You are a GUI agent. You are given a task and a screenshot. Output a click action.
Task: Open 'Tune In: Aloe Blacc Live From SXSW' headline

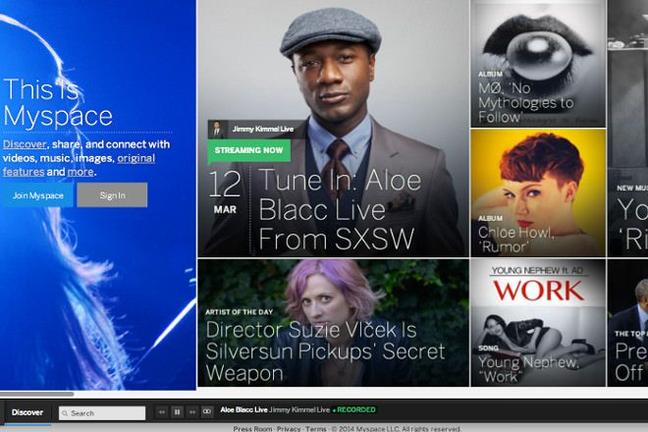point(340,210)
